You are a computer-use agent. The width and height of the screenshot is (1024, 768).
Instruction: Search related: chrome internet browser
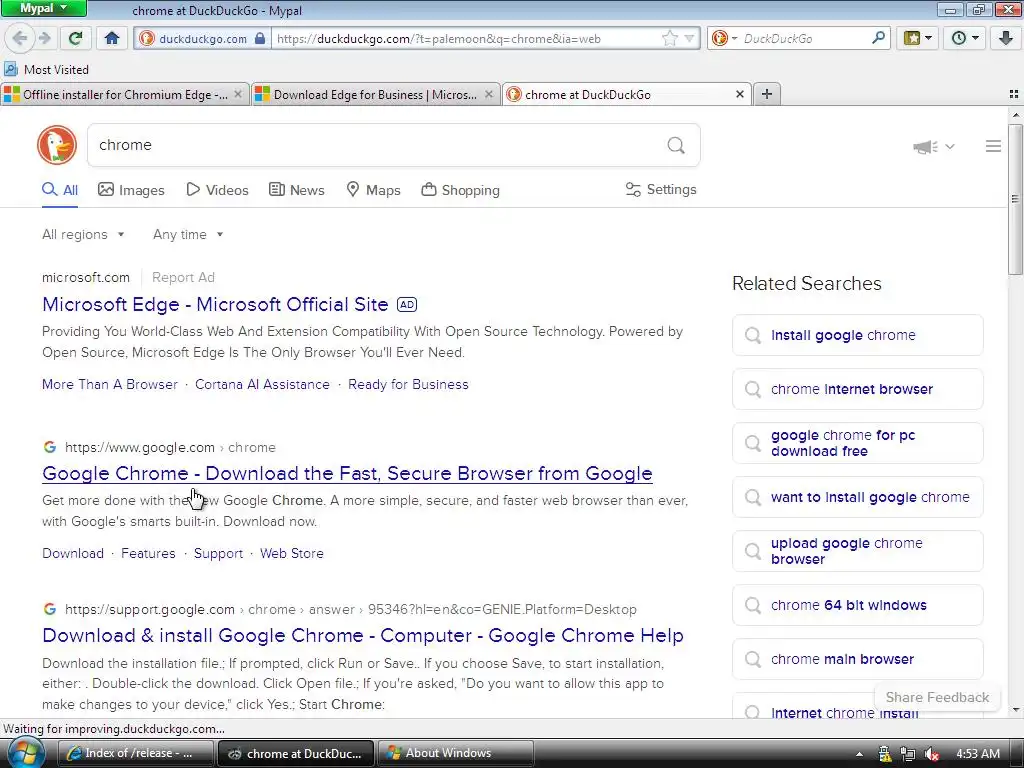coord(857,389)
